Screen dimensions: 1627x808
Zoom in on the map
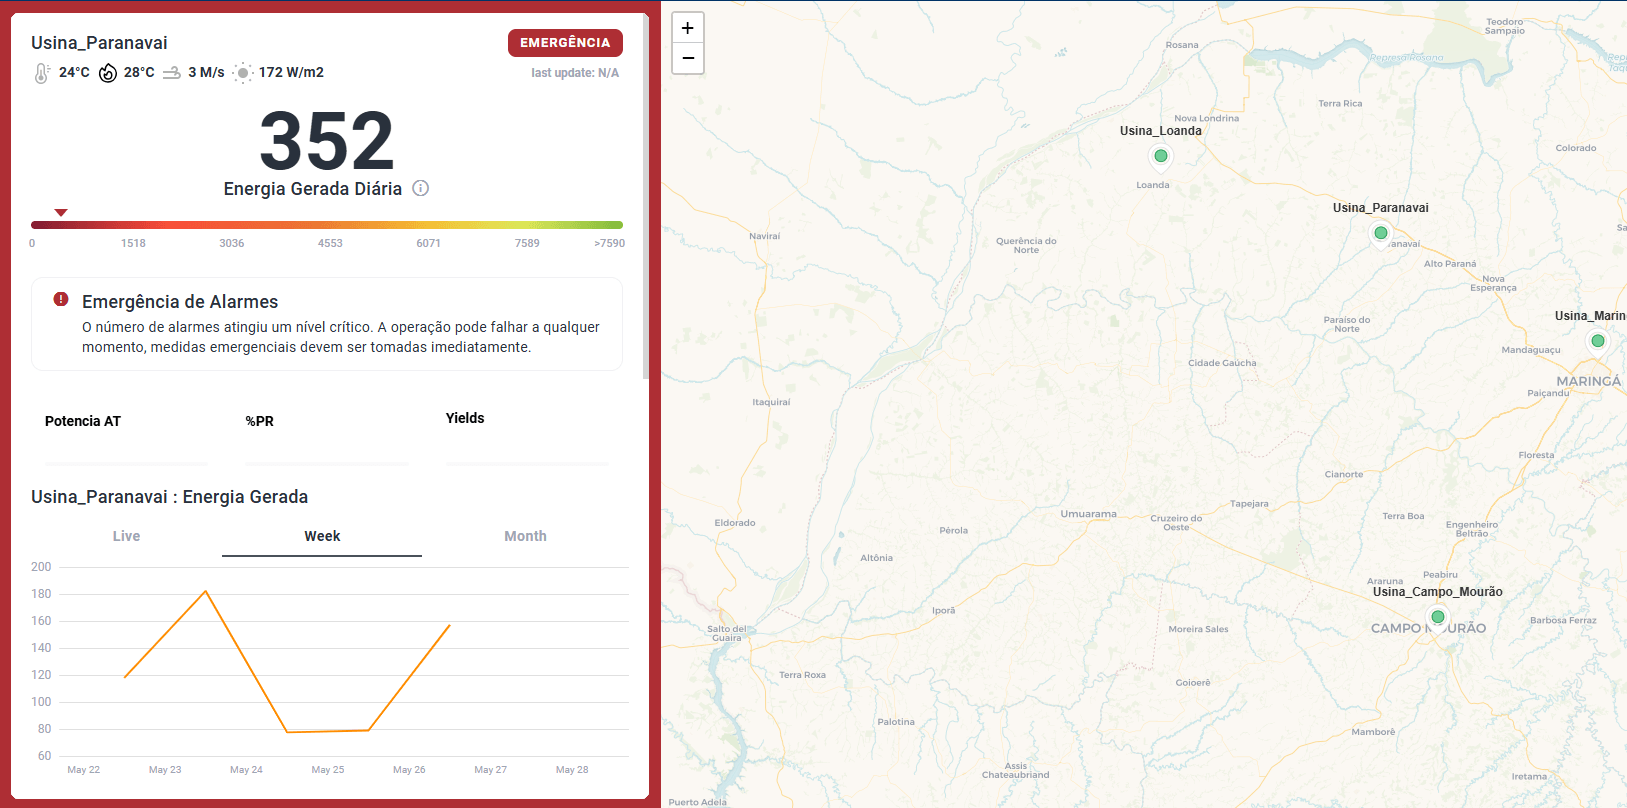688,28
